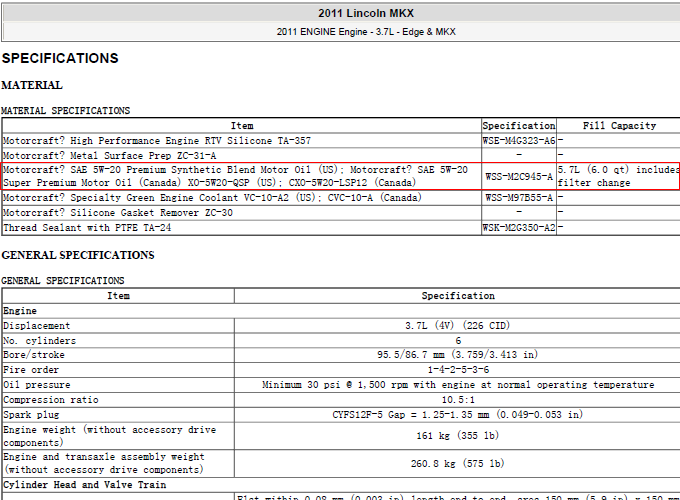Click the '161 kg (355 lb)' value
The height and width of the screenshot is (500, 680).
pos(458,435)
